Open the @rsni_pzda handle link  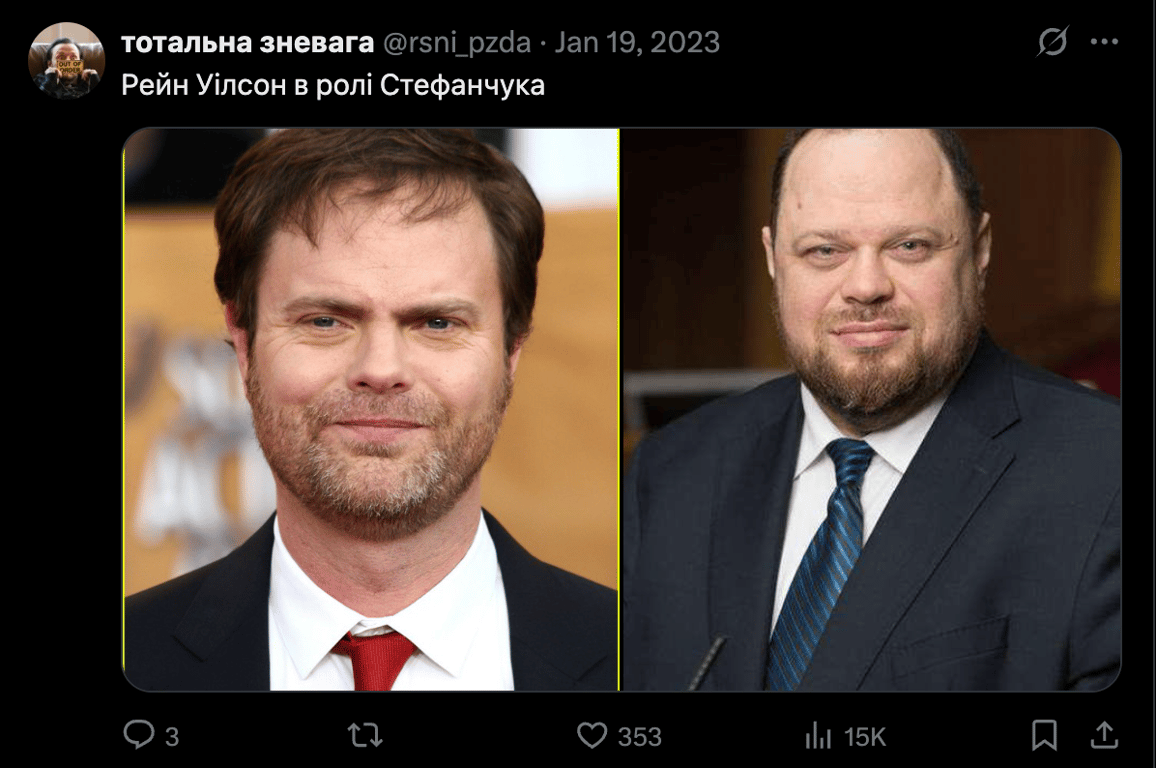click(456, 43)
